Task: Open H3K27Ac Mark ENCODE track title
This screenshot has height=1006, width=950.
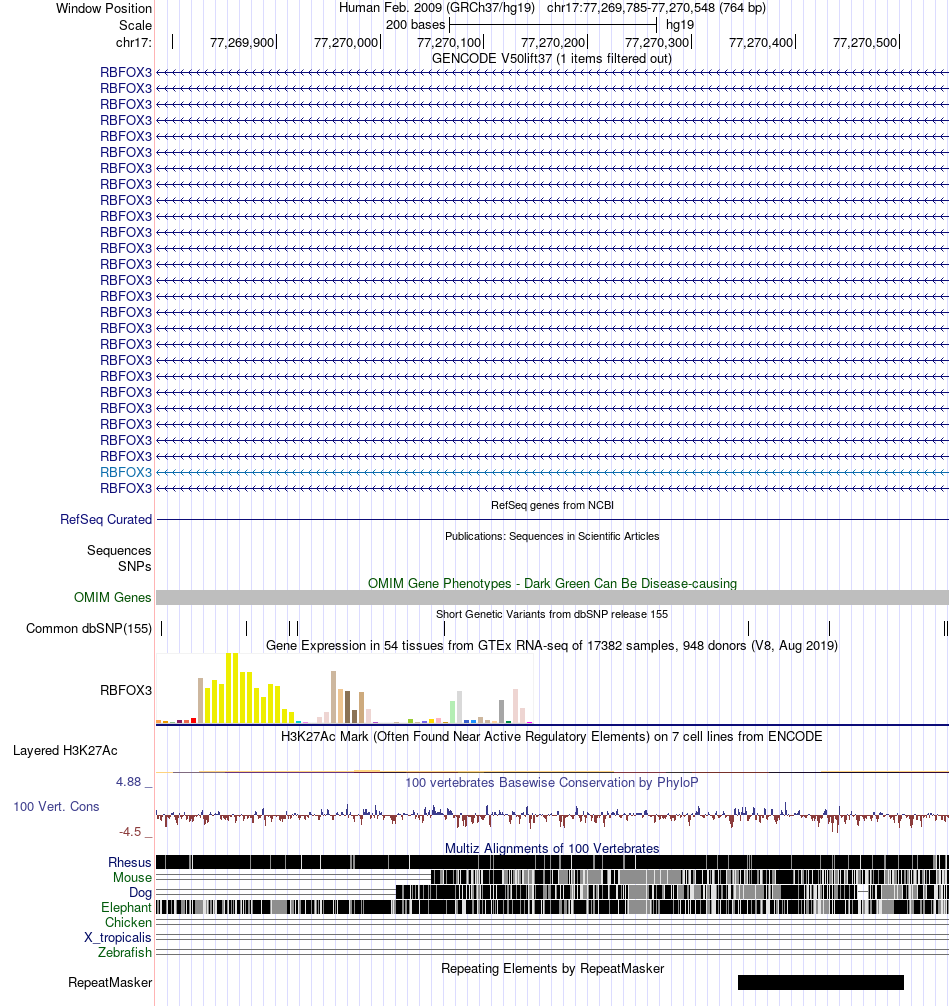Action: tap(552, 737)
